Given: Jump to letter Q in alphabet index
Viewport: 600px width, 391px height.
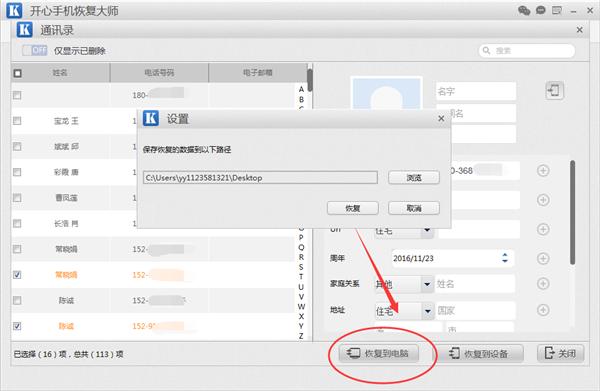Looking at the screenshot, I should click(x=301, y=248).
